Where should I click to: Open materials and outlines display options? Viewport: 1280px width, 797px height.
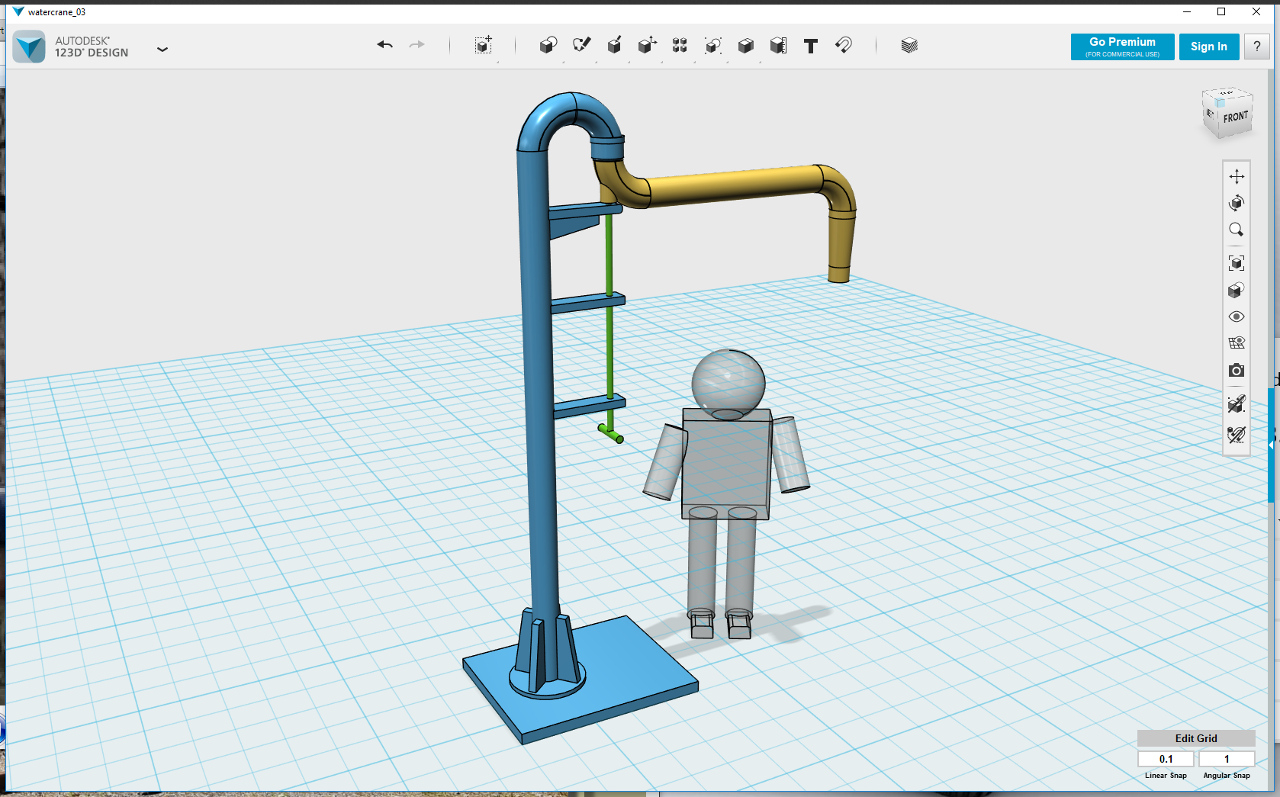click(1237, 290)
